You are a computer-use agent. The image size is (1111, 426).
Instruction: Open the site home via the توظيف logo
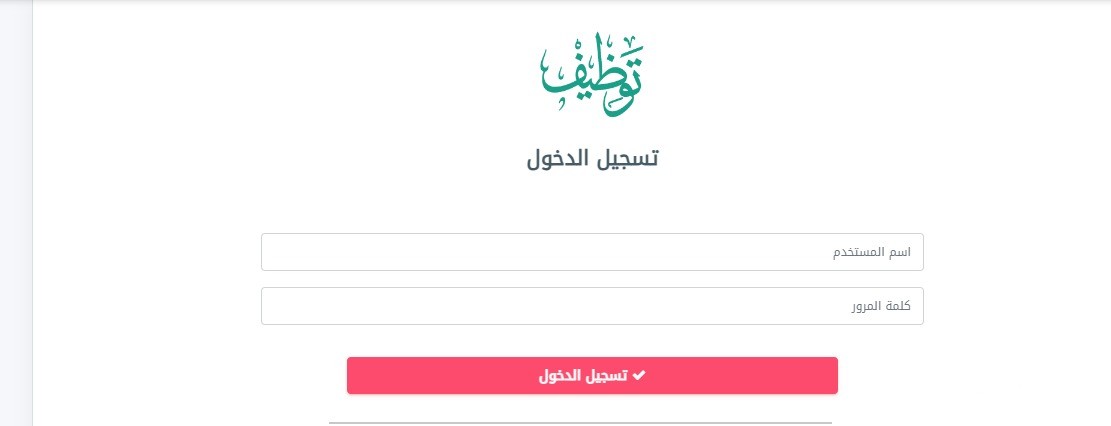pos(592,74)
